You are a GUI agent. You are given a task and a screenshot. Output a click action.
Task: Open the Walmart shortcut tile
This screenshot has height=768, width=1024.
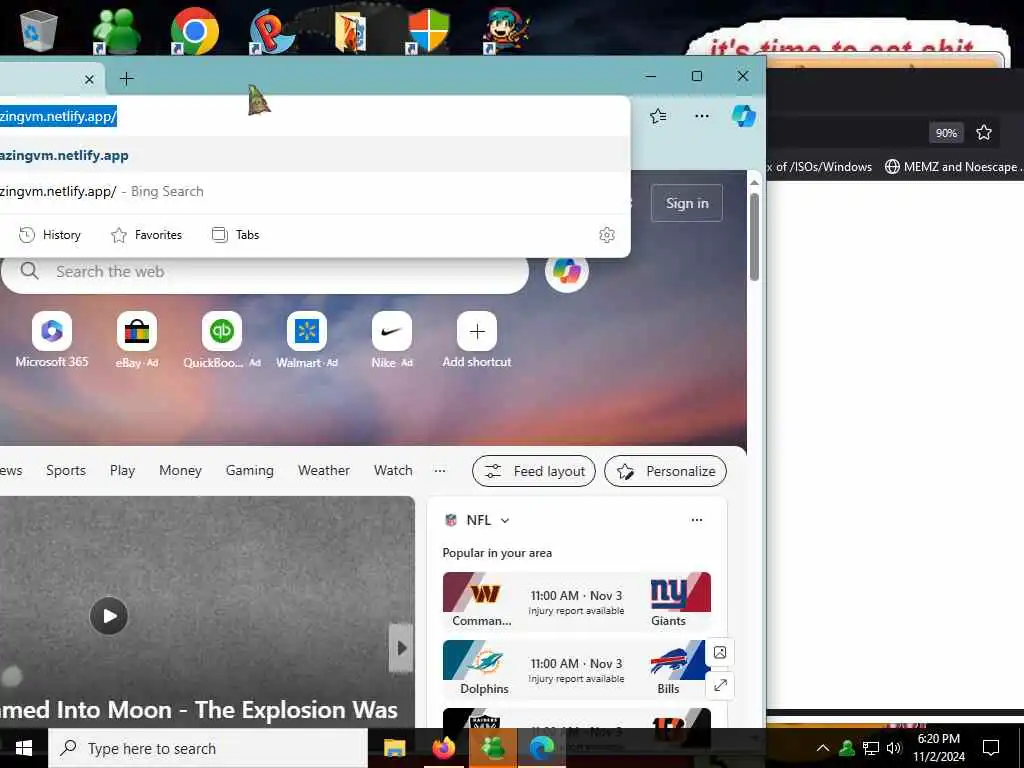click(306, 340)
